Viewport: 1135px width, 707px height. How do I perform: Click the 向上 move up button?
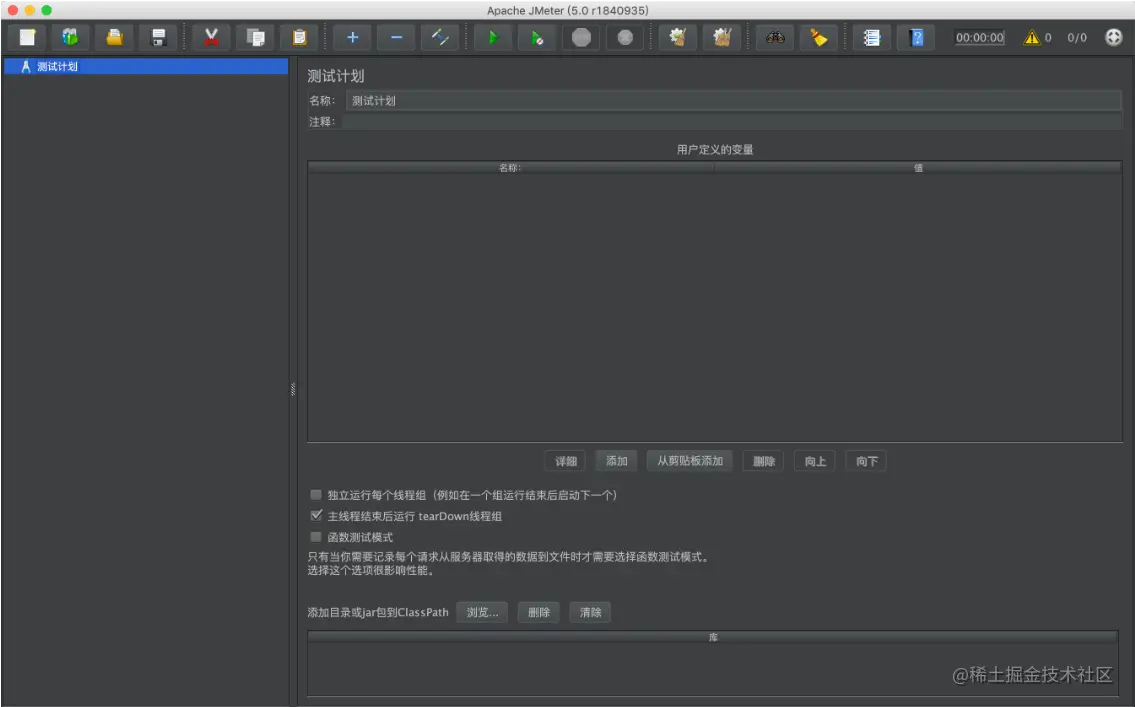click(x=815, y=461)
